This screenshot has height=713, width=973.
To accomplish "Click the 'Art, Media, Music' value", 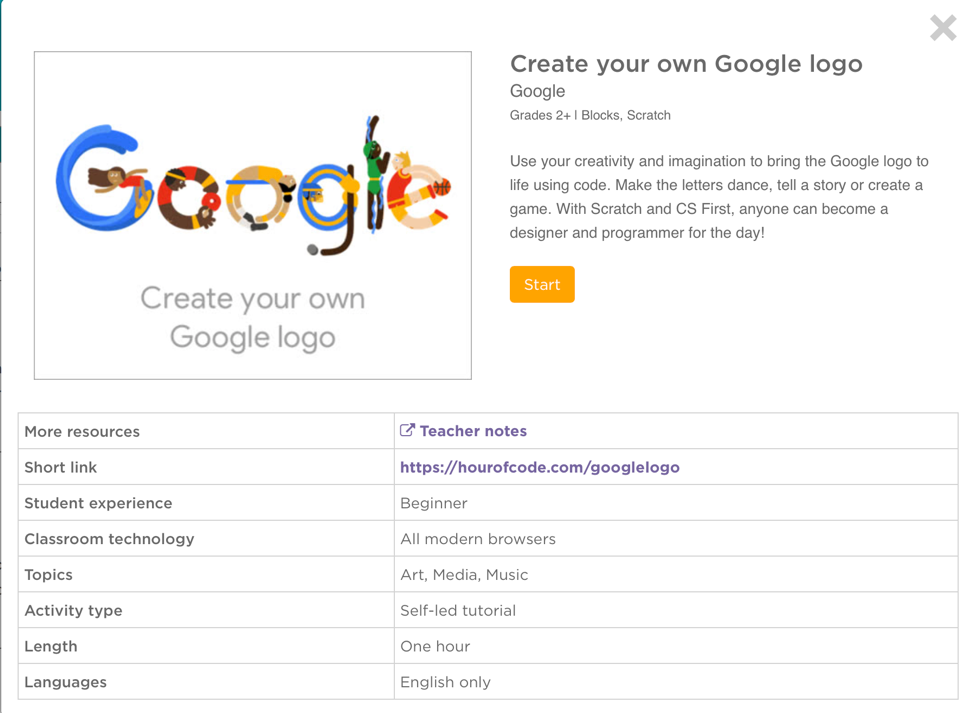I will click(464, 575).
